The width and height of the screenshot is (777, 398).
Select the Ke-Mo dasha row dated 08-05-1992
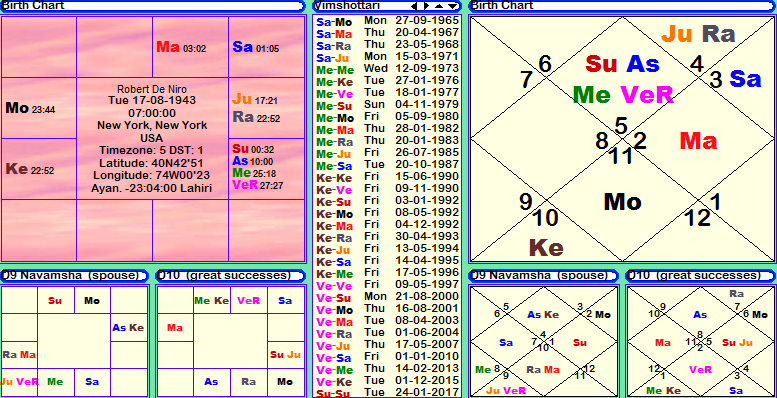pyautogui.click(x=387, y=213)
